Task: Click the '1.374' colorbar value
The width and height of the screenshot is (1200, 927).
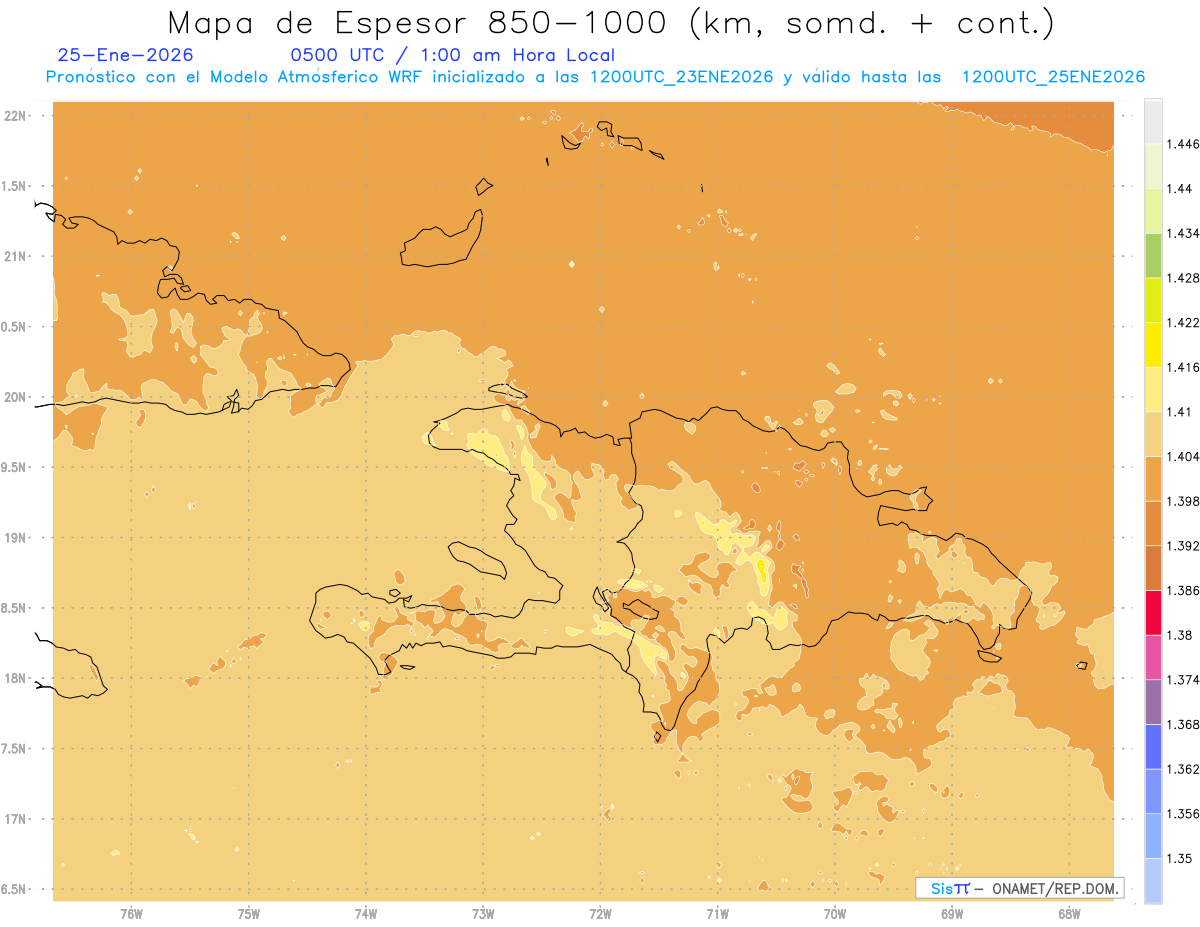Action: click(x=1183, y=680)
